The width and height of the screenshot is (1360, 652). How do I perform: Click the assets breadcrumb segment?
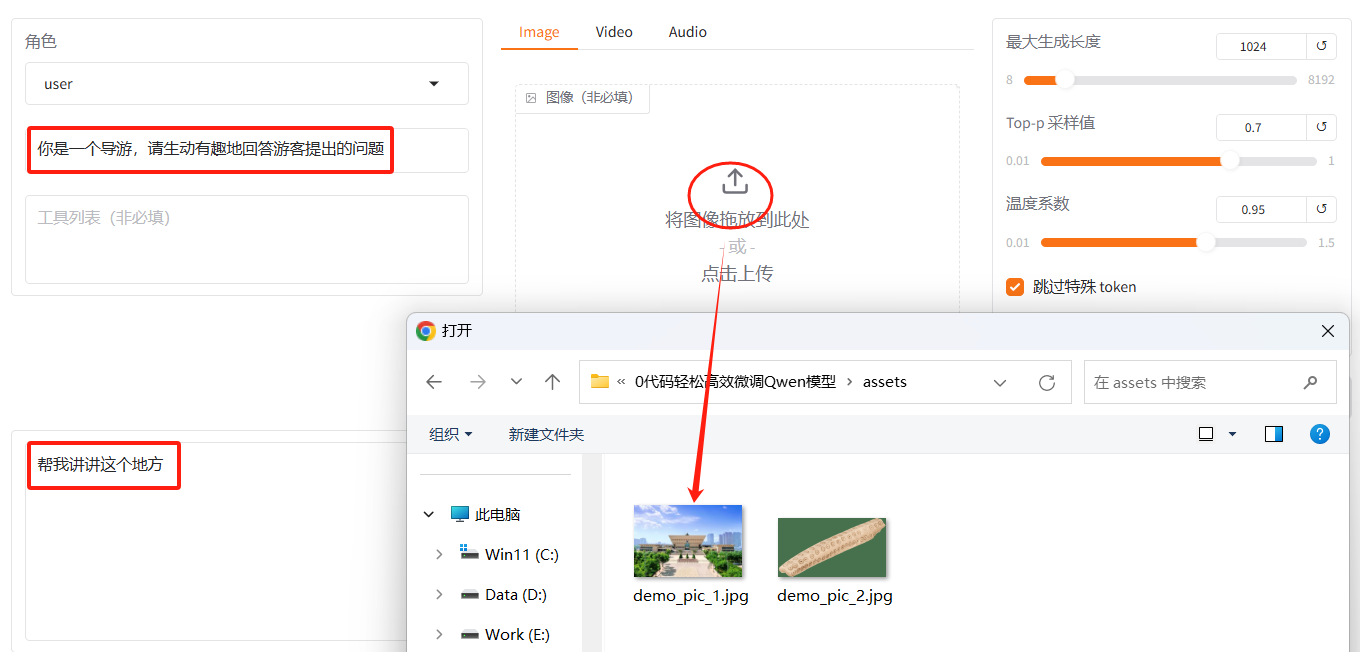[885, 381]
